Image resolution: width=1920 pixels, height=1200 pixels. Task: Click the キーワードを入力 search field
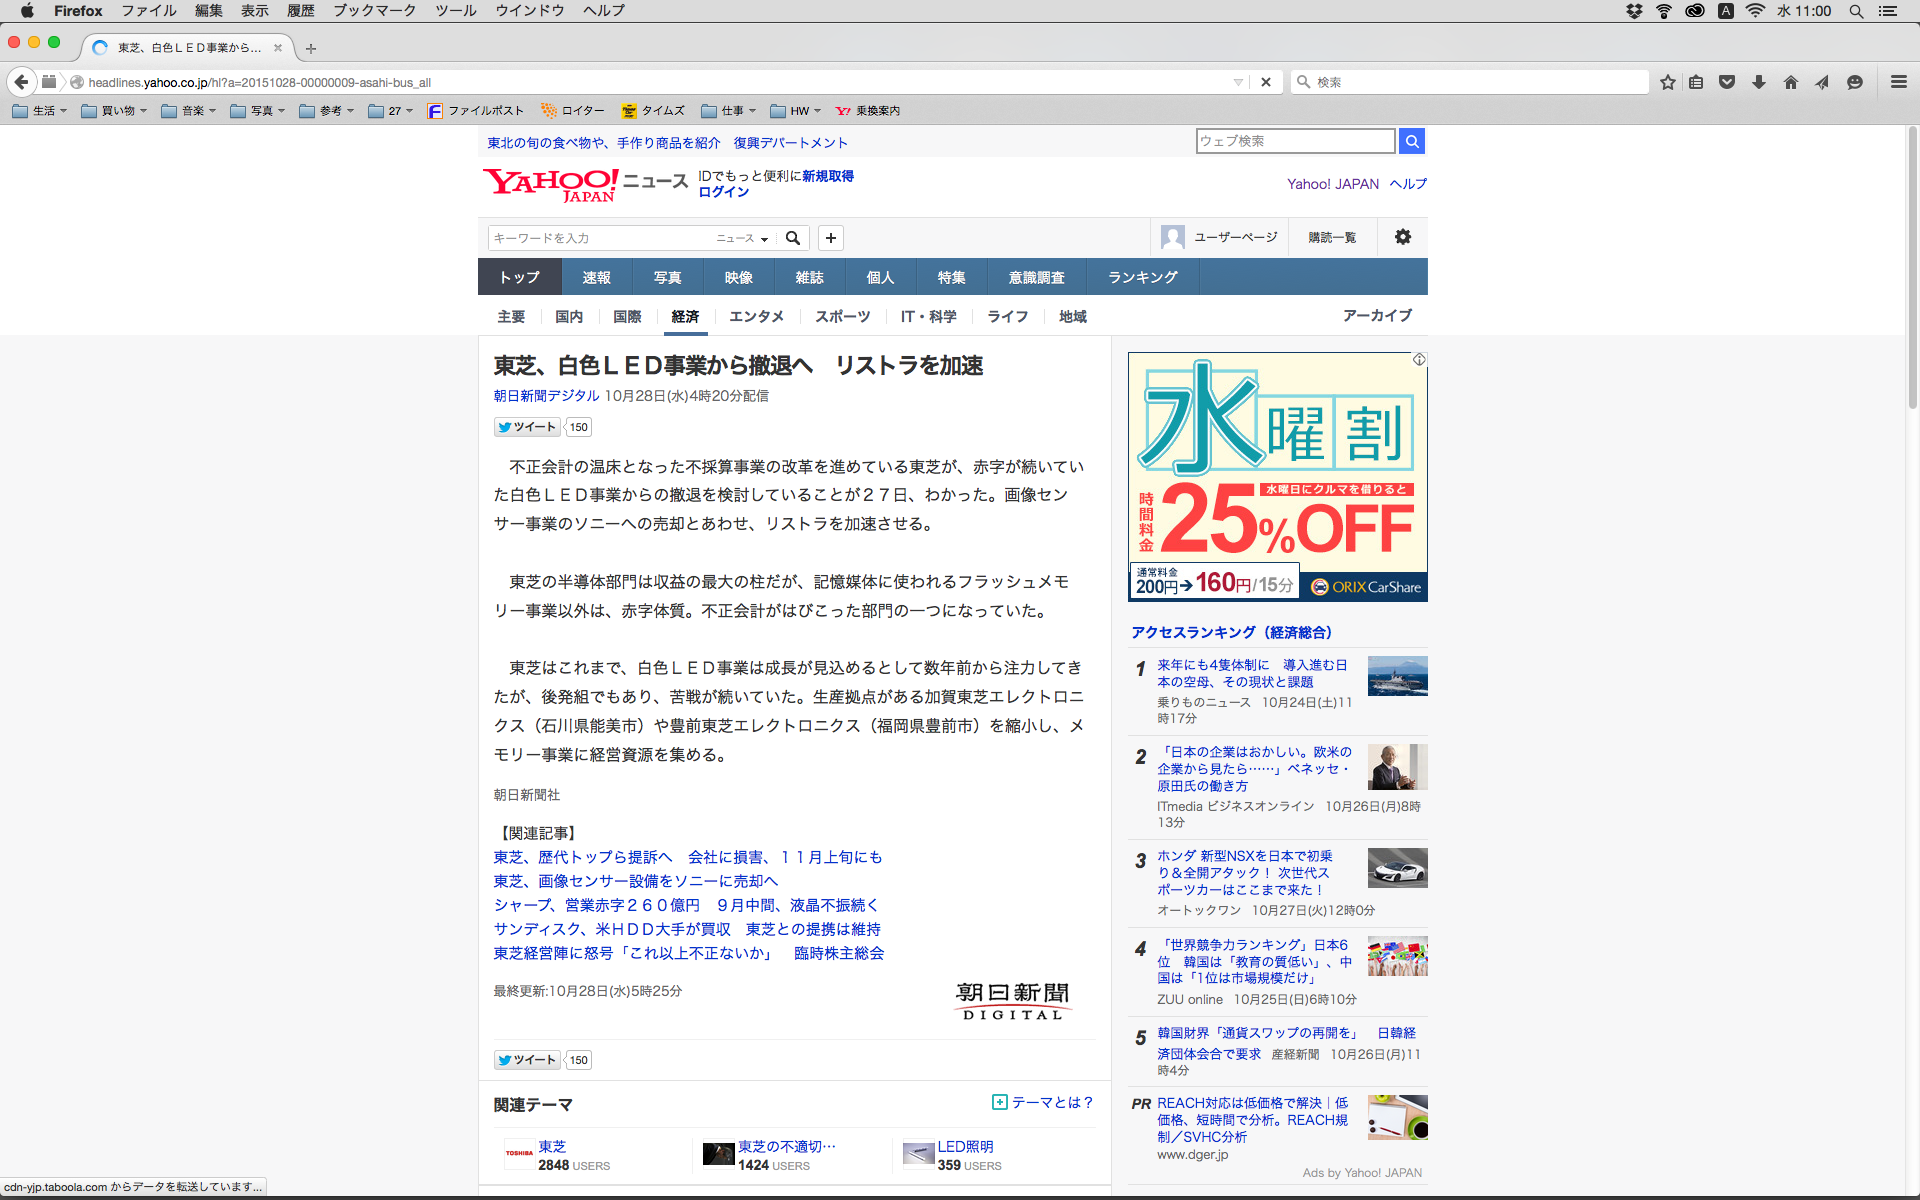coord(598,238)
